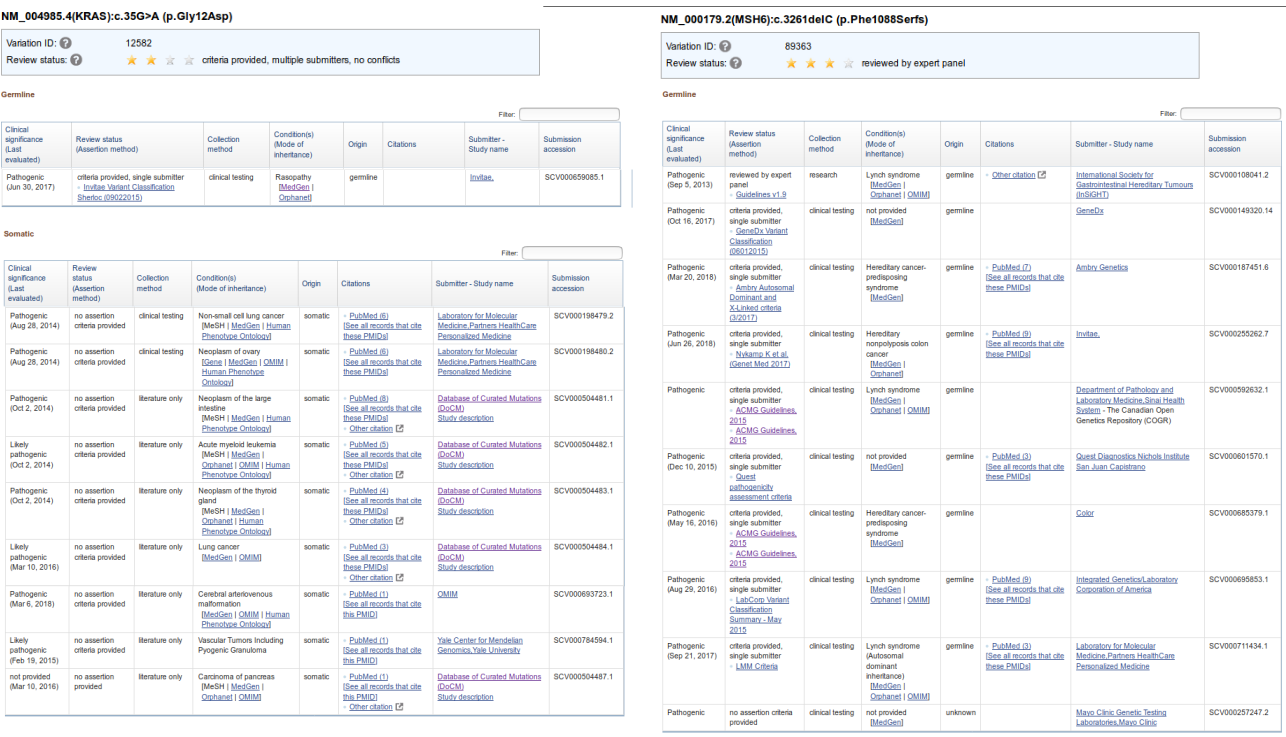Open the Color submitter link
Image resolution: width=1286 pixels, height=737 pixels.
click(1084, 513)
